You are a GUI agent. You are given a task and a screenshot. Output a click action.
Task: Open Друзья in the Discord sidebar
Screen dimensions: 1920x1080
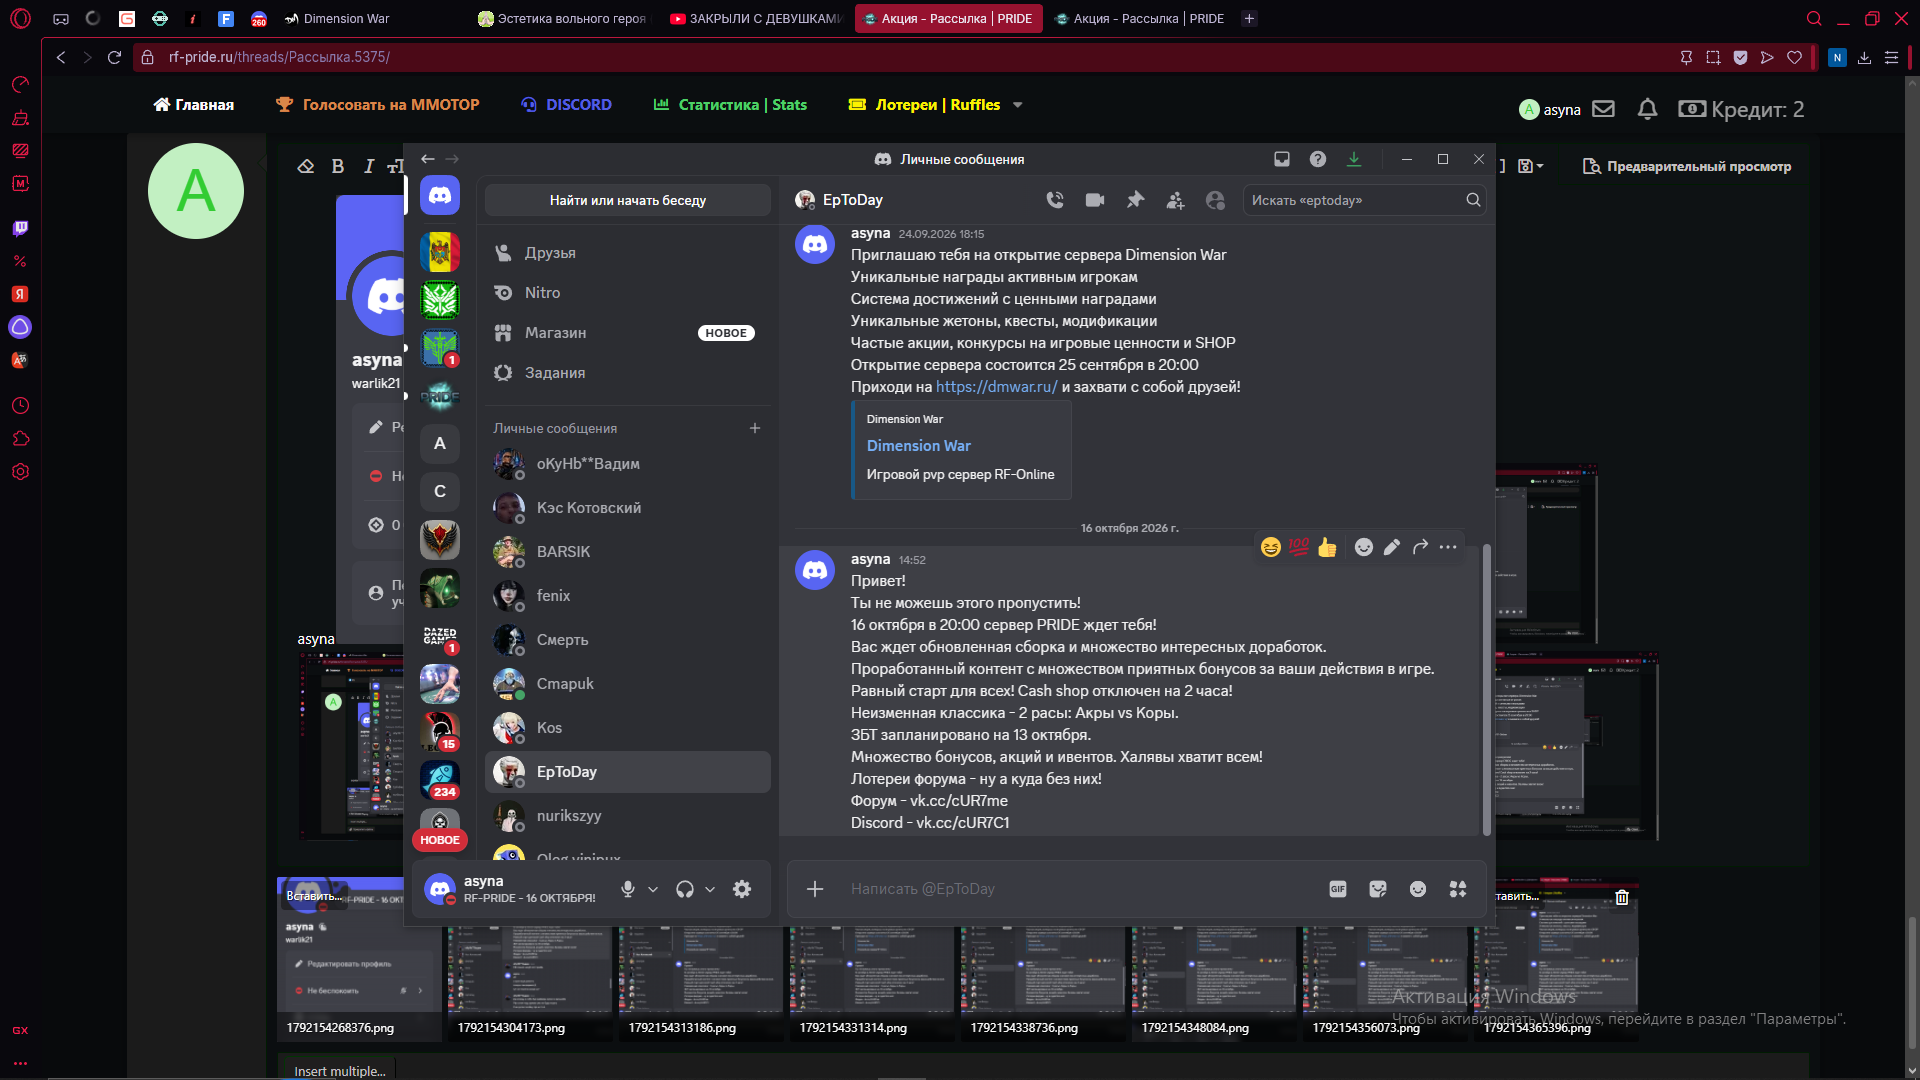(x=627, y=253)
